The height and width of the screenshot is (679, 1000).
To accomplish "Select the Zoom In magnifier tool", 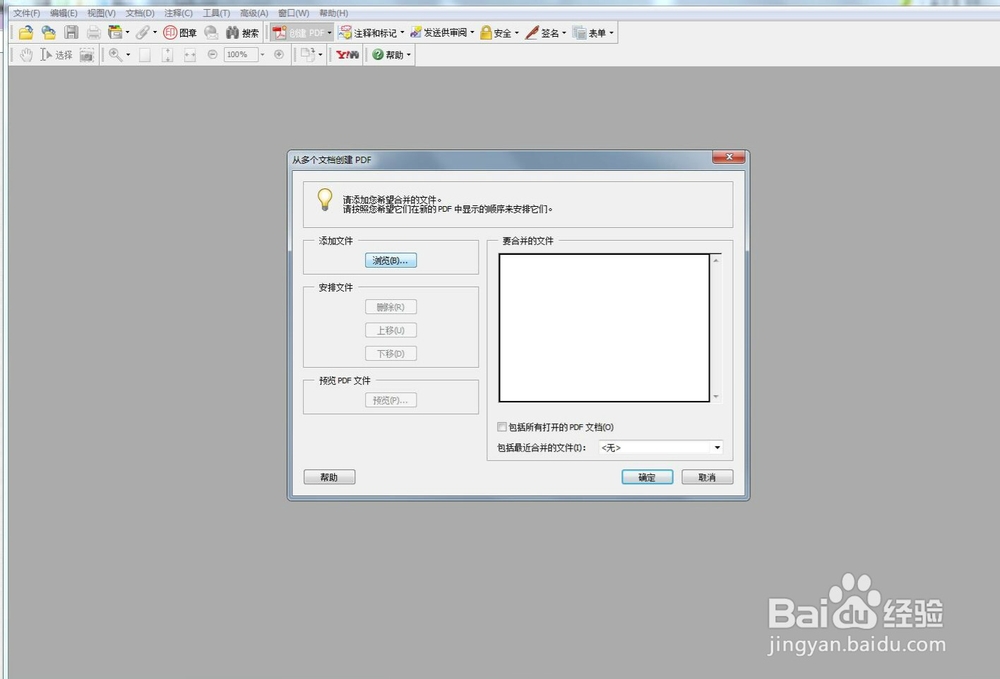I will [115, 55].
